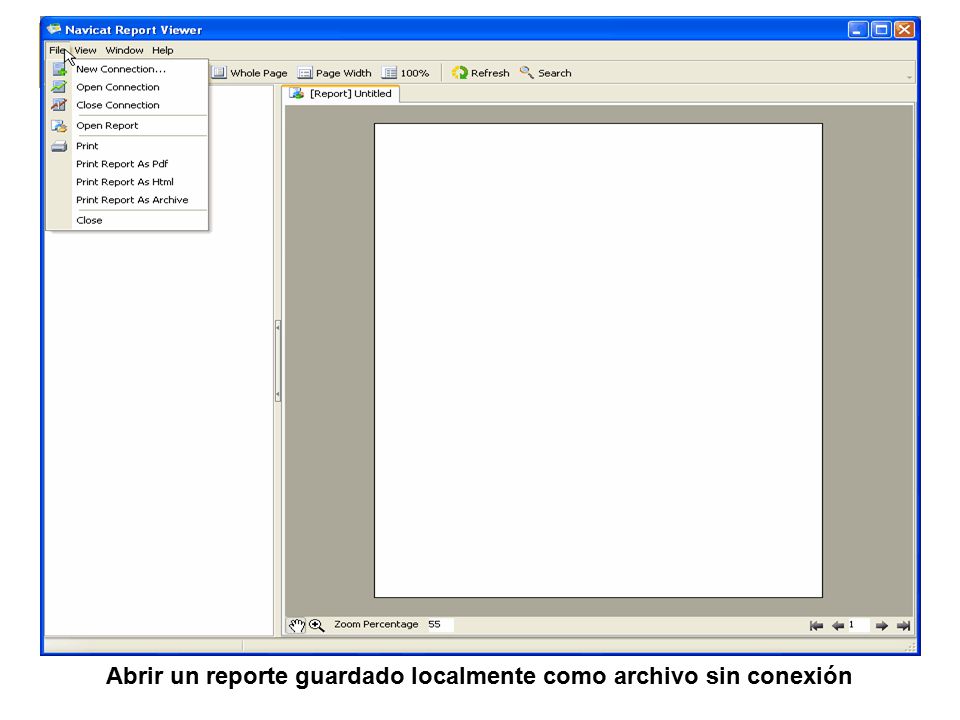Select the hand pan tool
The height and width of the screenshot is (720, 960).
pyautogui.click(x=297, y=625)
